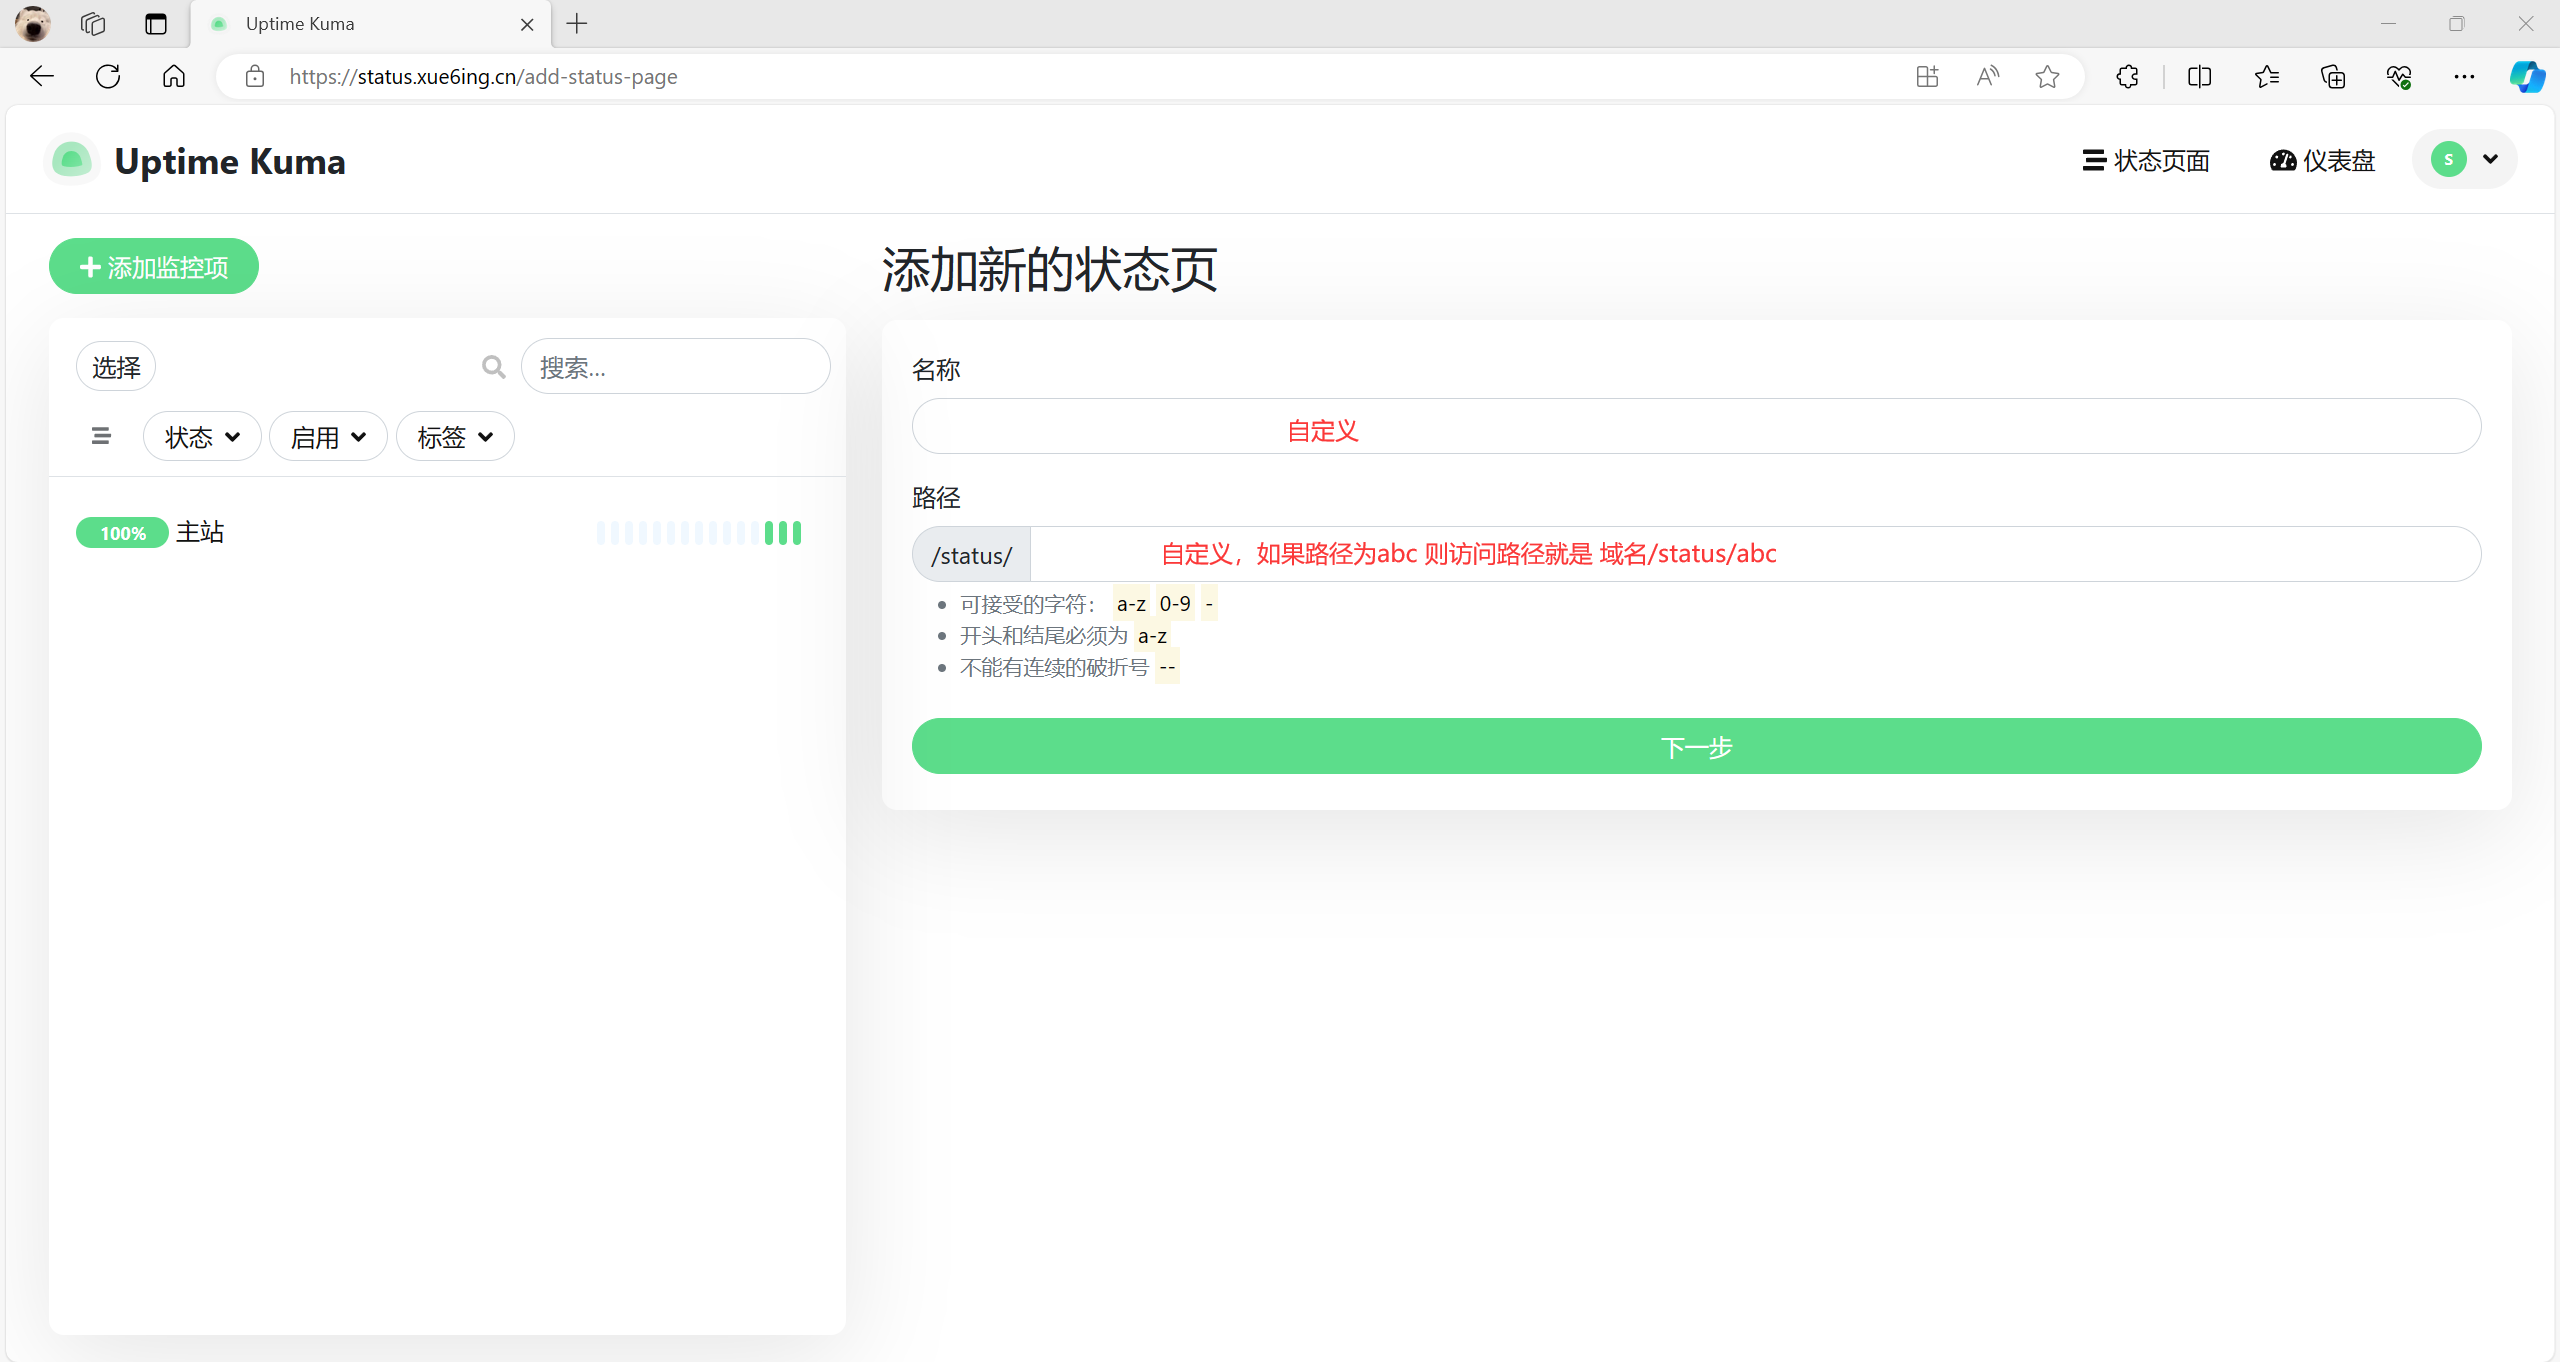Click the 主站 heartbeat status bar
2560x1362 pixels.
tap(699, 533)
